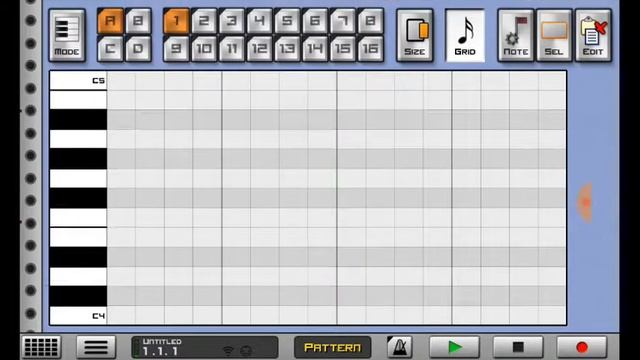Select pattern slot 2

click(x=204, y=21)
